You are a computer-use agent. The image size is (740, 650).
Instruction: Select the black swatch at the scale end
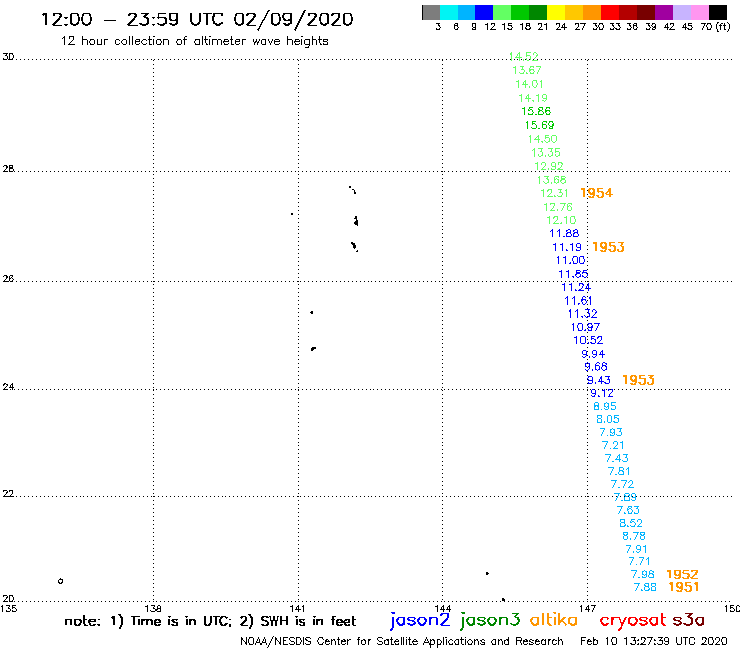(x=718, y=12)
